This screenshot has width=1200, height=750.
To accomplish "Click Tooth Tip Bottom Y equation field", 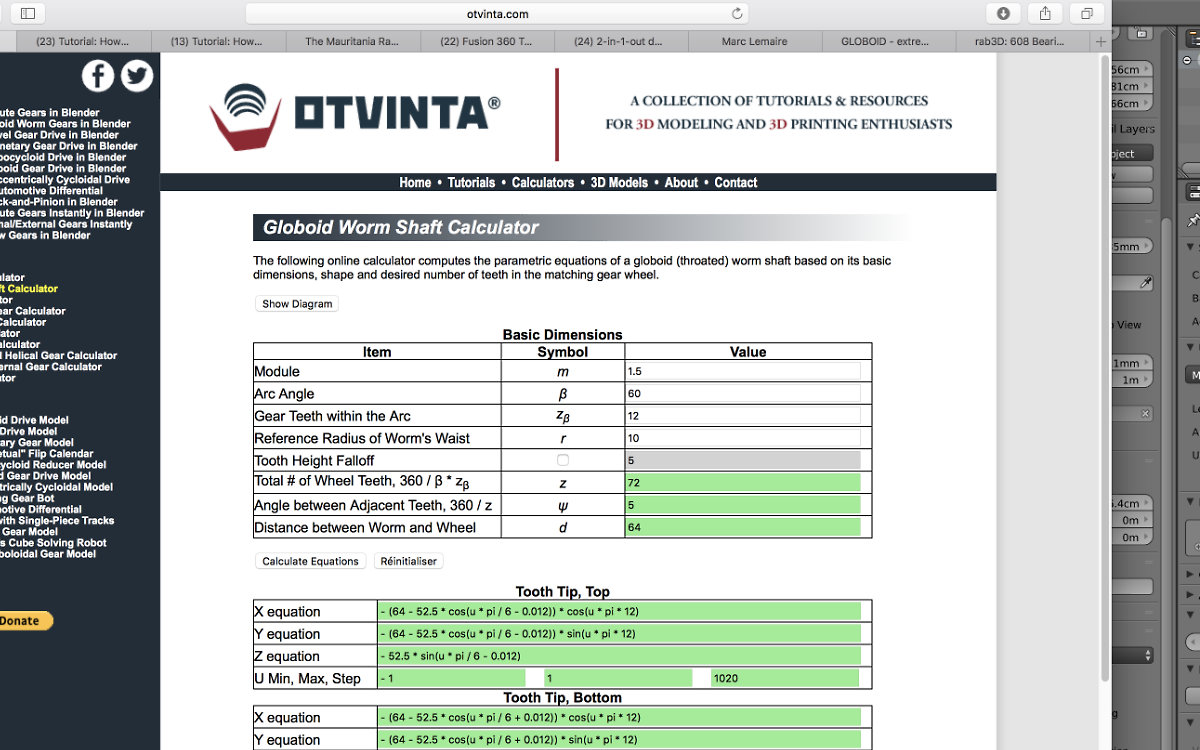I will (619, 739).
